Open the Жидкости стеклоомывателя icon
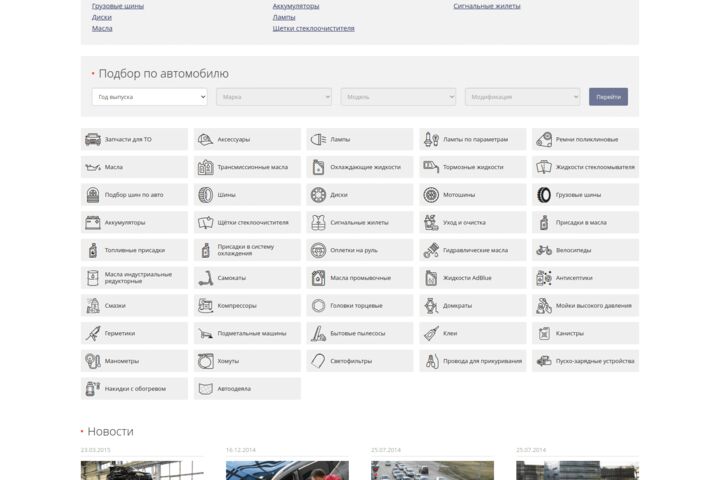 (544, 167)
